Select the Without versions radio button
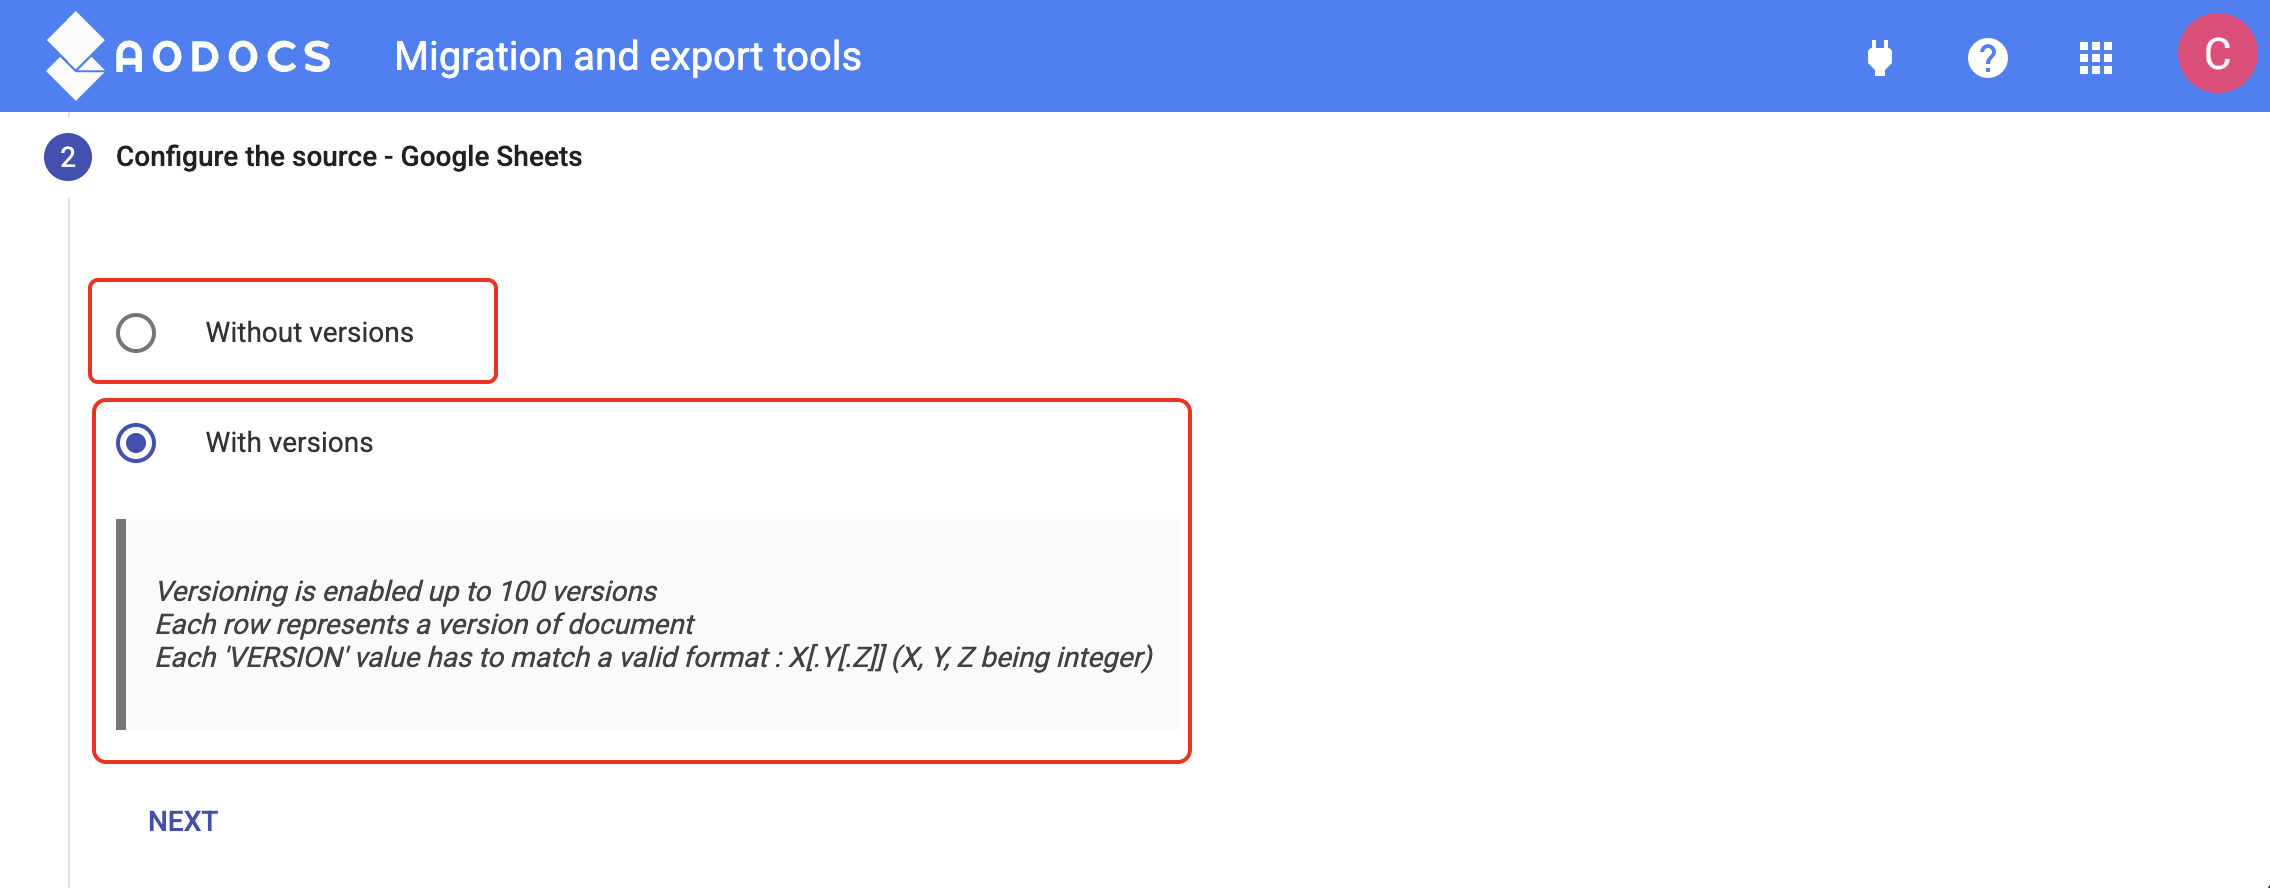 click(136, 333)
